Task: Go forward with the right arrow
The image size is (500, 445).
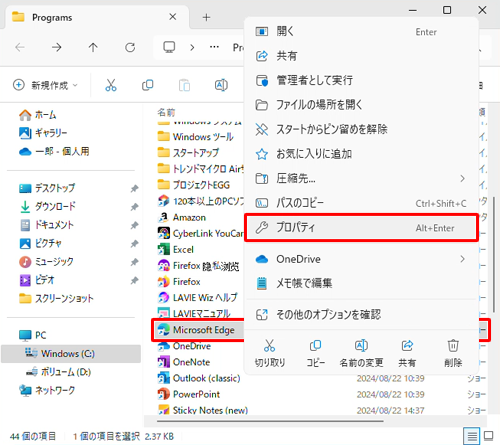Action: click(57, 47)
